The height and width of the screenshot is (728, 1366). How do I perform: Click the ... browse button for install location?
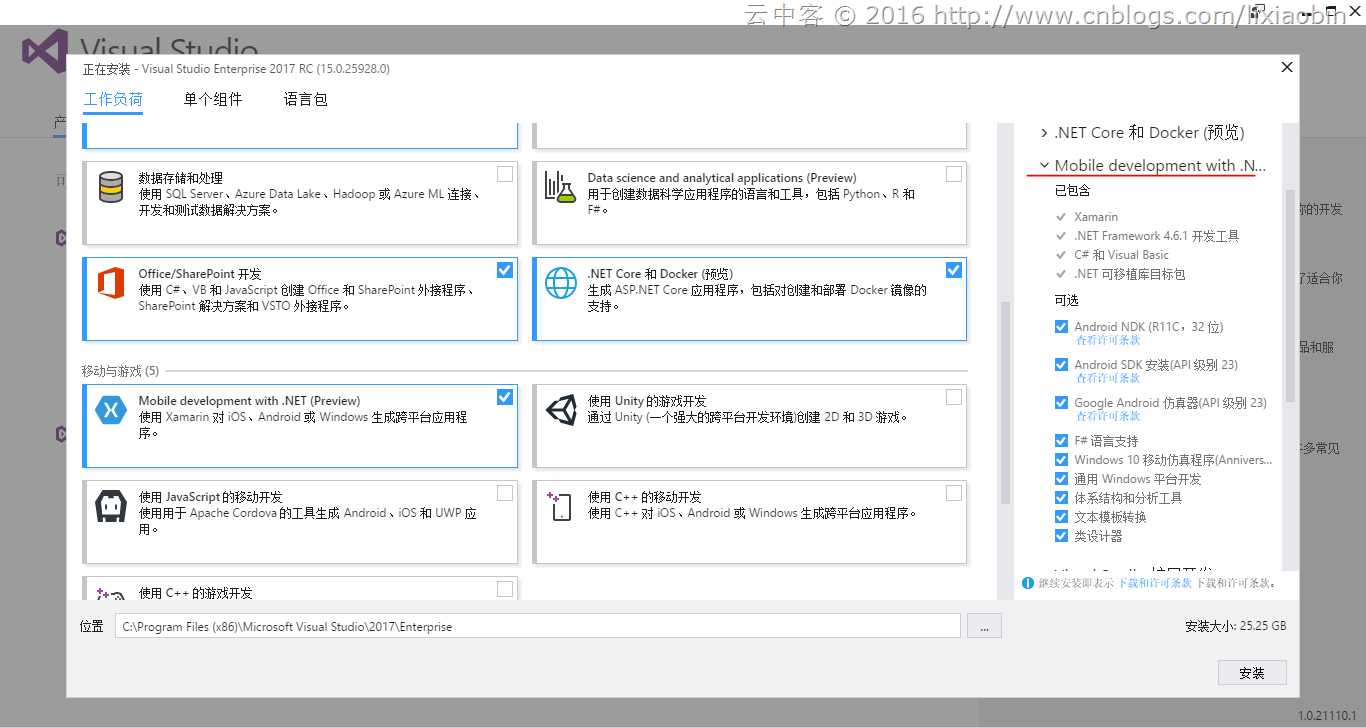tap(984, 626)
